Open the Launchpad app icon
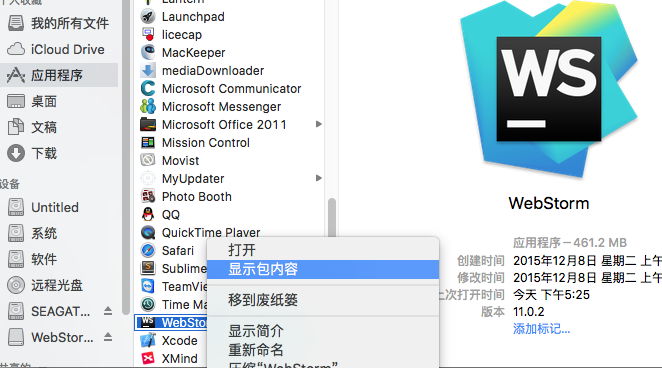Viewport: 662px width, 368px height. click(x=148, y=16)
